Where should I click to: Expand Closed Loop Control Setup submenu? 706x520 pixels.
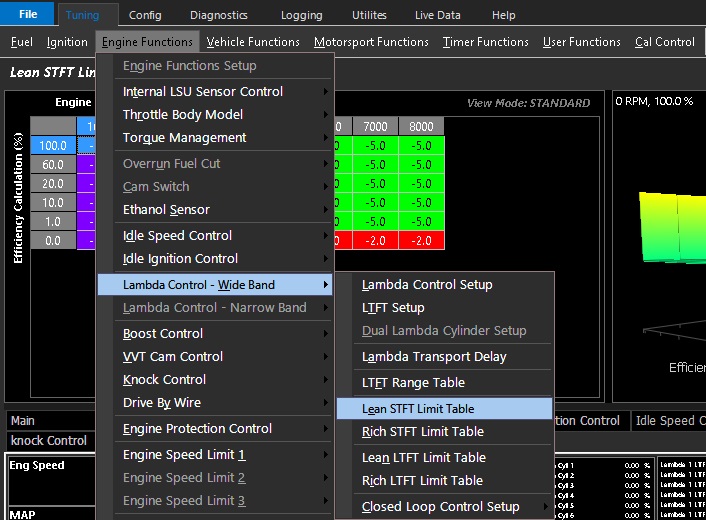pos(441,507)
